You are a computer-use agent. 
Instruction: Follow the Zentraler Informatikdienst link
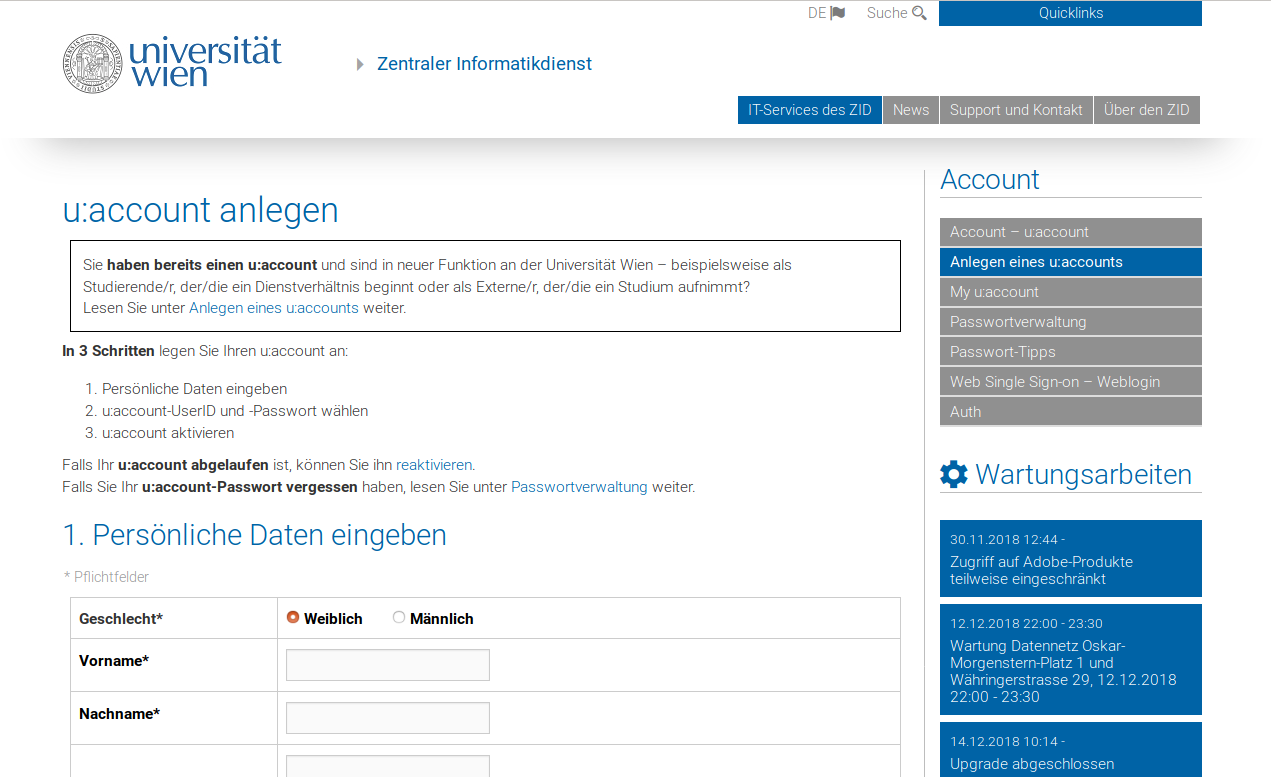tap(484, 64)
